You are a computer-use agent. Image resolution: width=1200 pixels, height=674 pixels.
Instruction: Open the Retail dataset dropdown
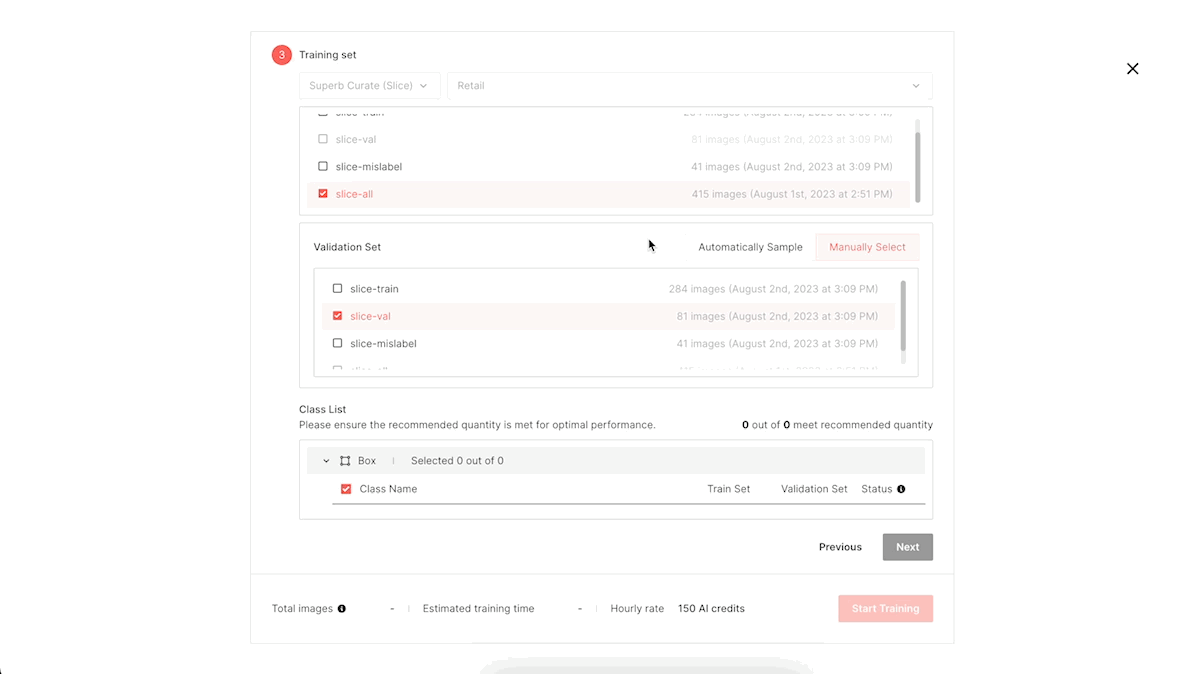pos(689,86)
